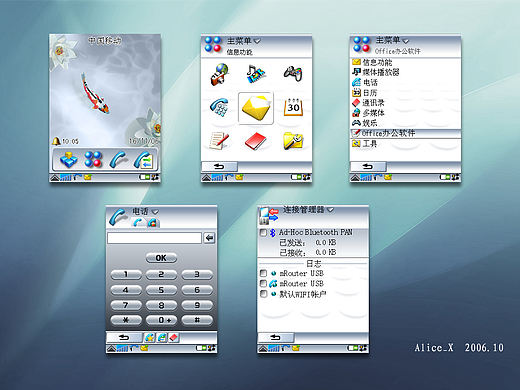Tap the envelope status icon on home screen status bar
This screenshot has width=520, height=390.
pos(88,178)
